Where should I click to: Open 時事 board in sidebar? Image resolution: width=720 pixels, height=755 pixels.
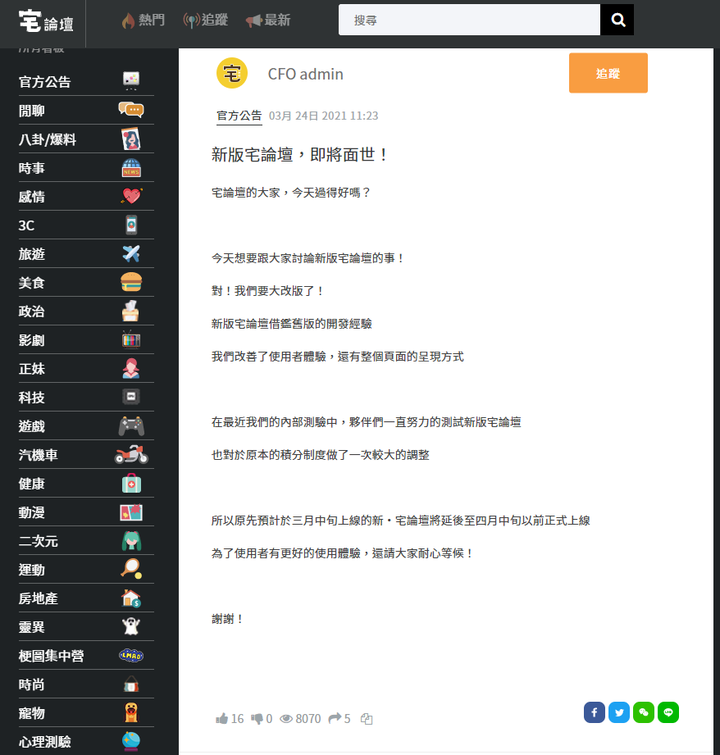click(x=86, y=168)
